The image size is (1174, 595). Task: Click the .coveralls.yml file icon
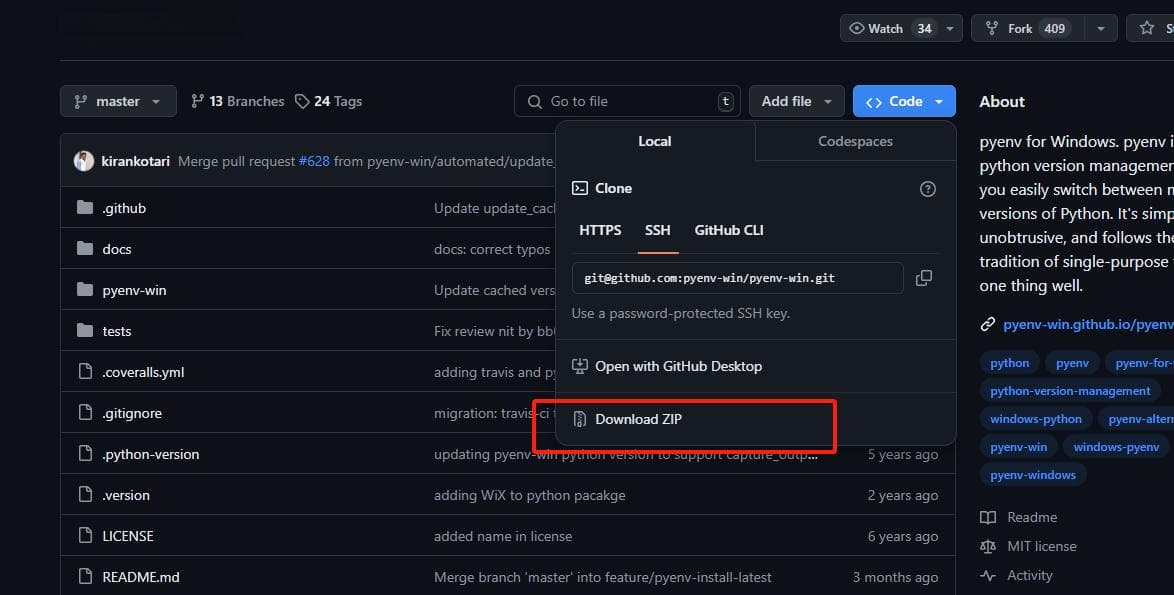[x=85, y=372]
